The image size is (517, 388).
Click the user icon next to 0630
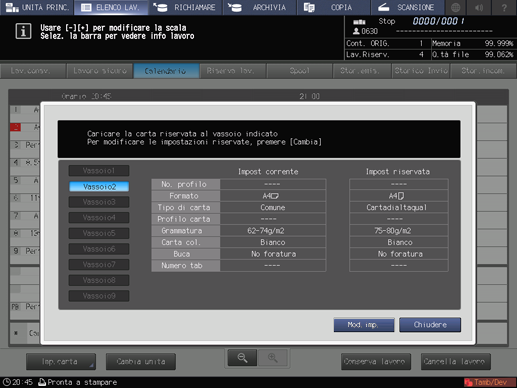point(356,31)
